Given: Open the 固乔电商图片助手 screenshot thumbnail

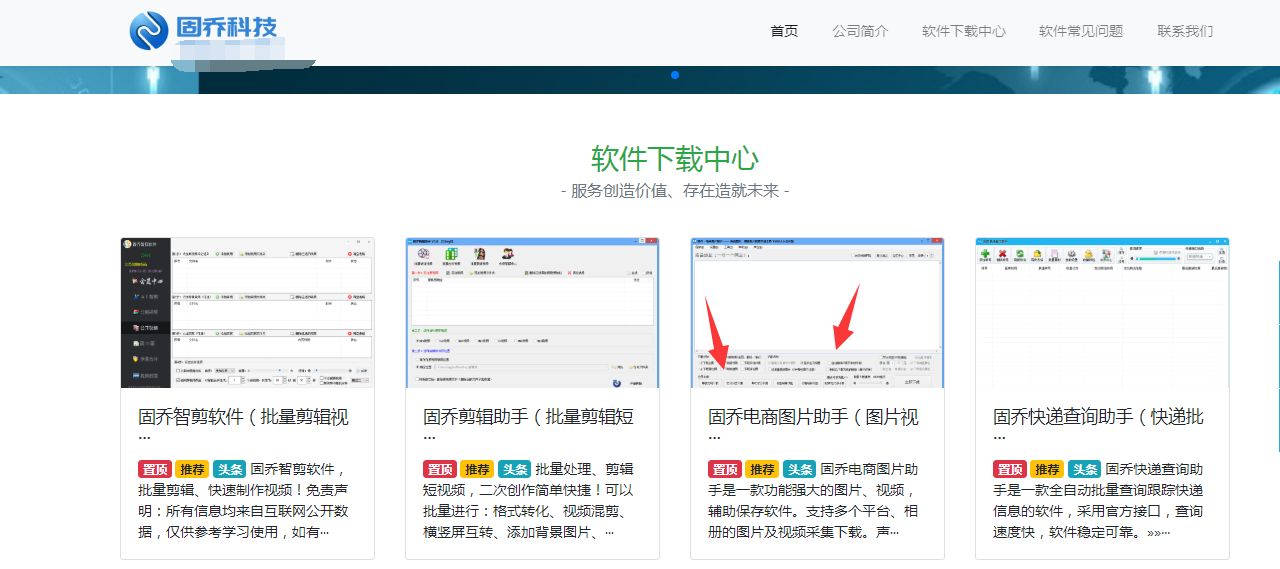Looking at the screenshot, I should [817, 312].
